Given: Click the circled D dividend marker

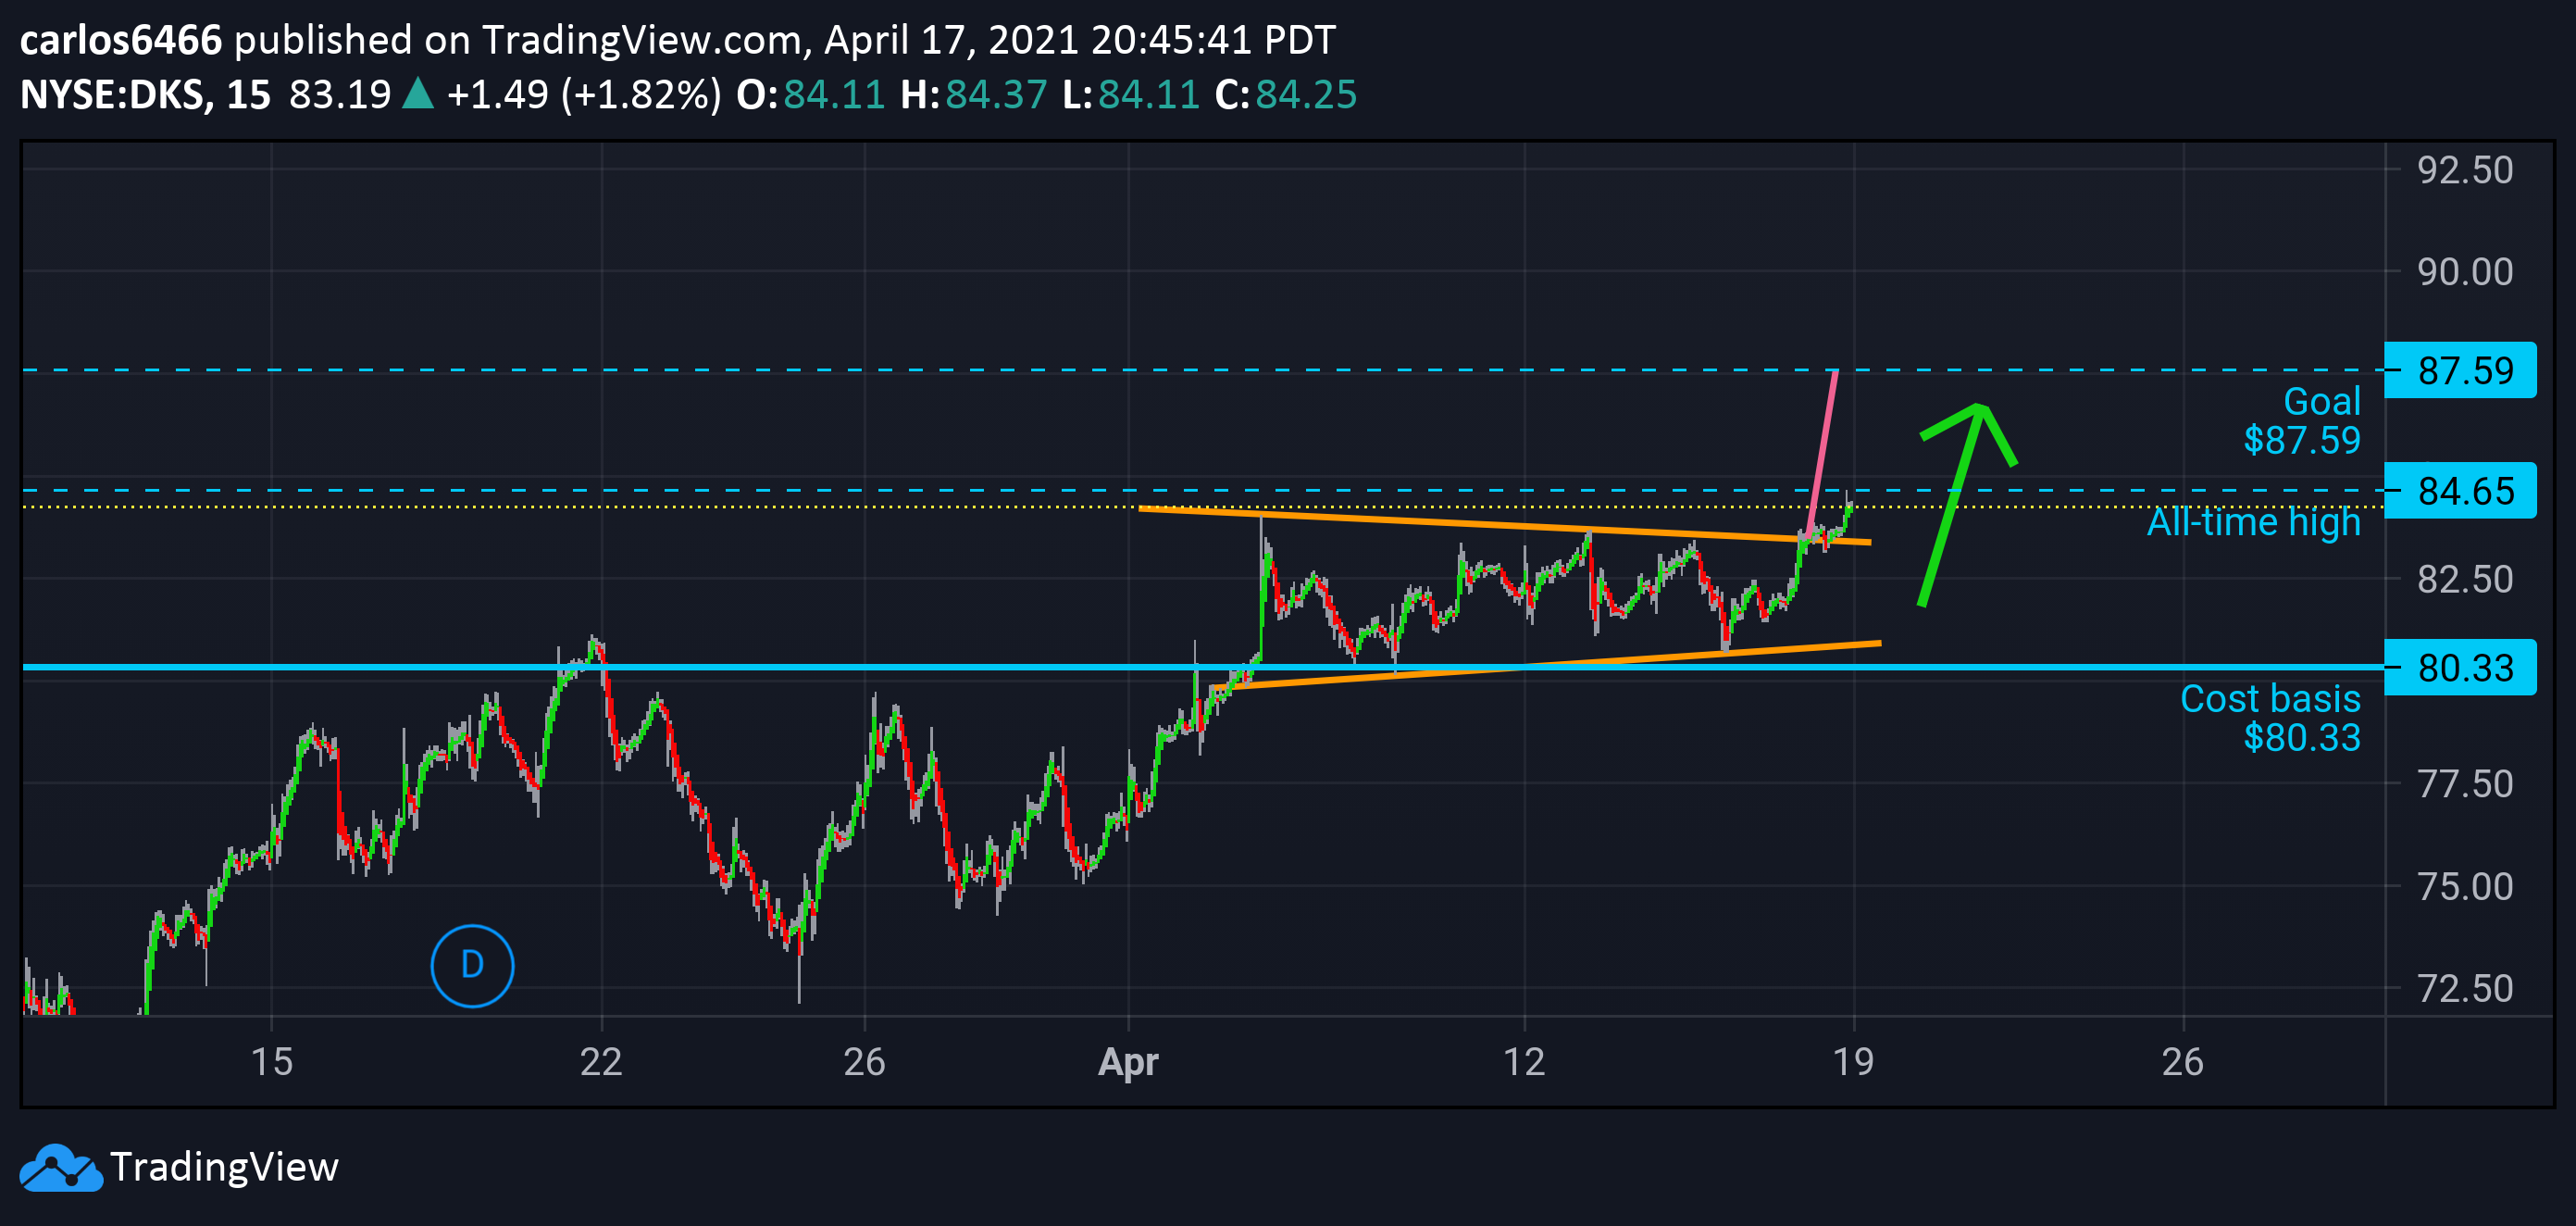Looking at the screenshot, I should (x=472, y=965).
